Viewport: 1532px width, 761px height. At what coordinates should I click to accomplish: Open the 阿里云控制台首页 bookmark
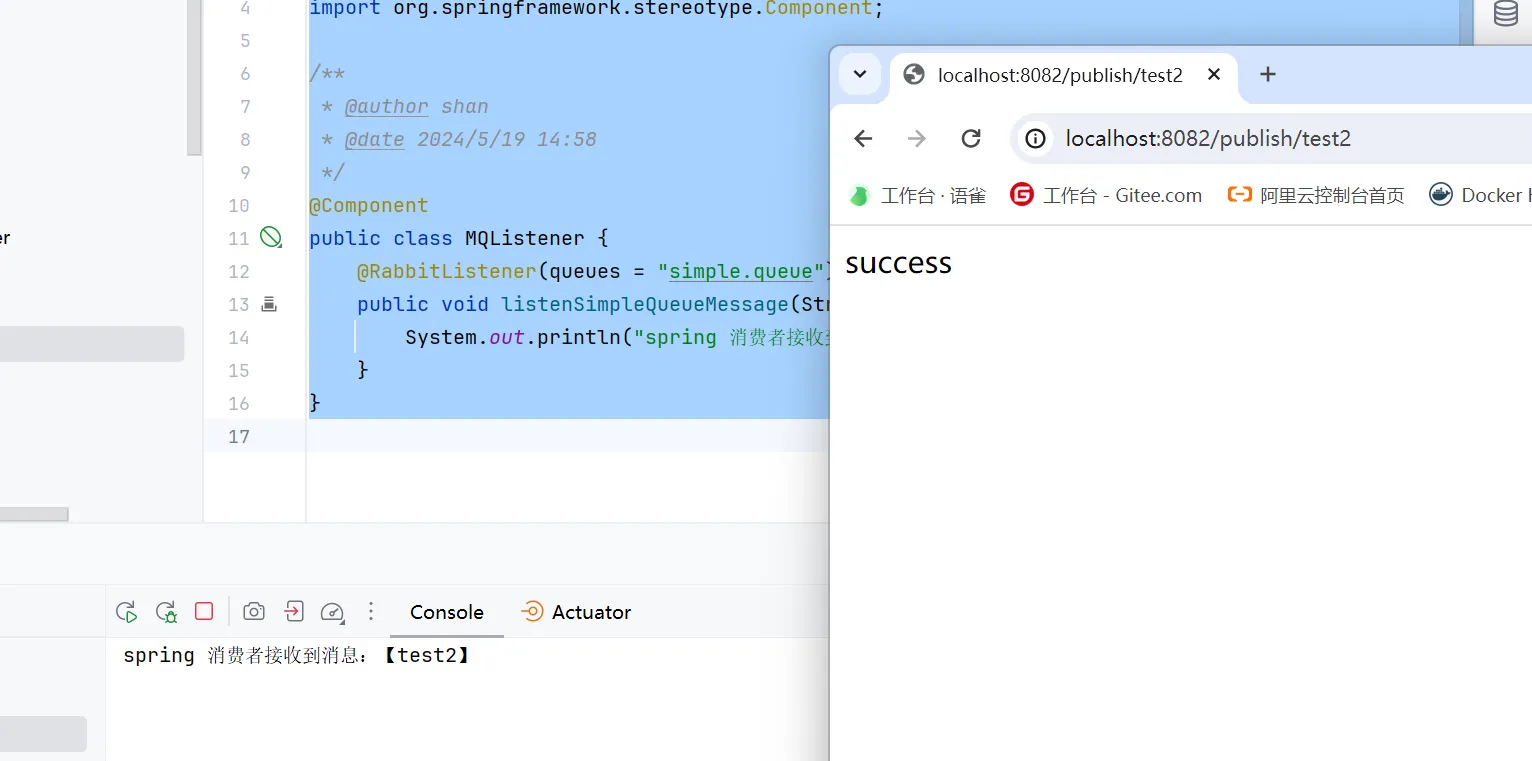1316,195
